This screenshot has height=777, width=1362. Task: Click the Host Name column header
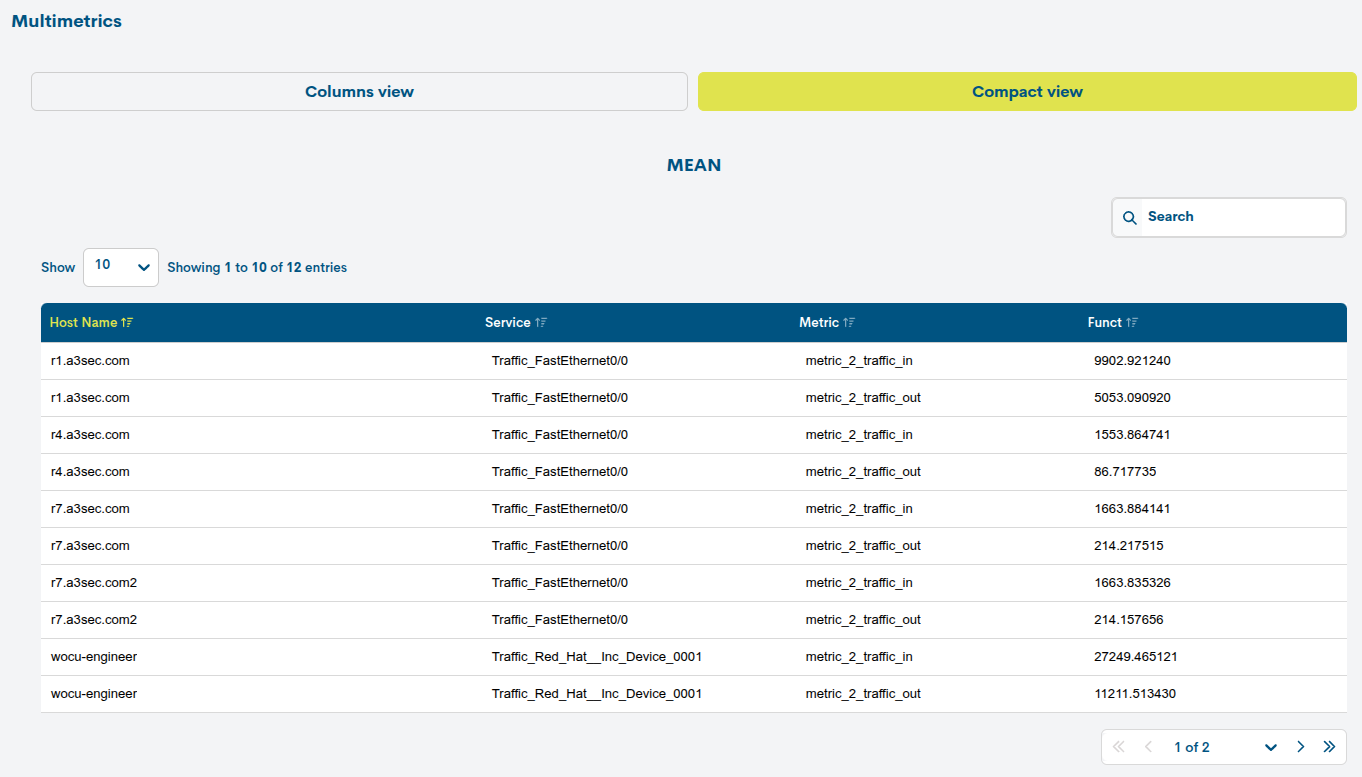point(83,323)
